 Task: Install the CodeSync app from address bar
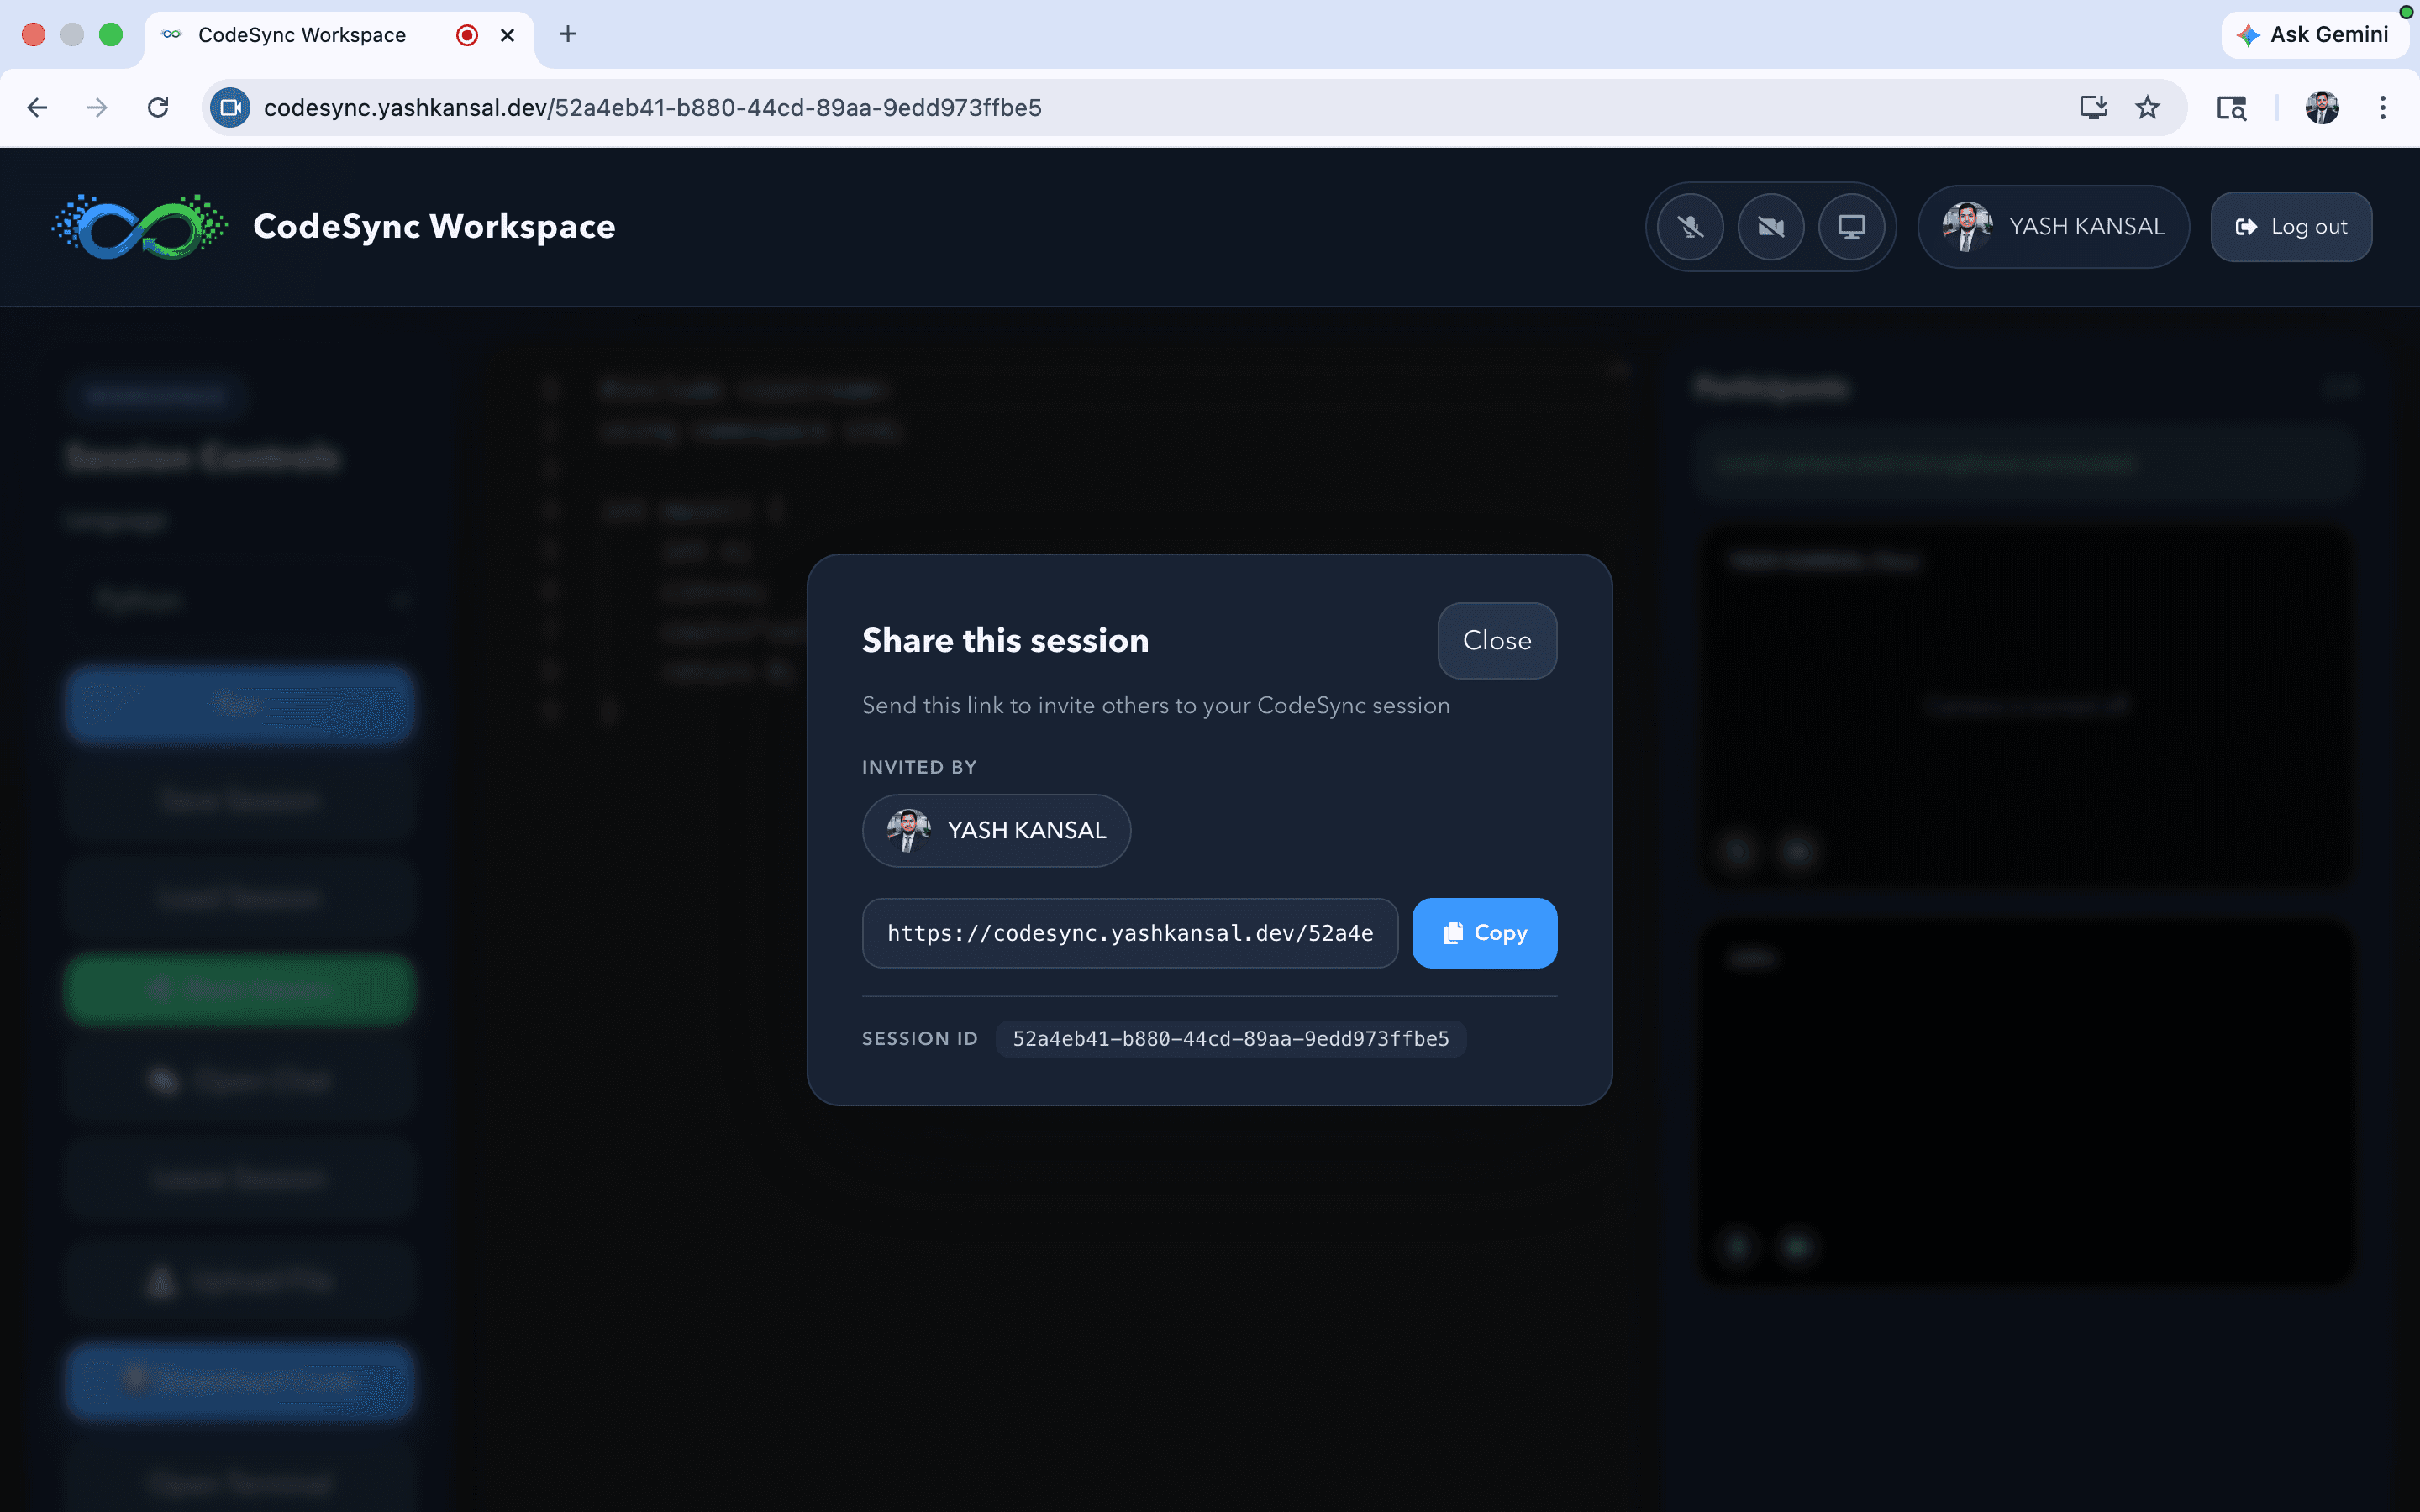[2093, 107]
